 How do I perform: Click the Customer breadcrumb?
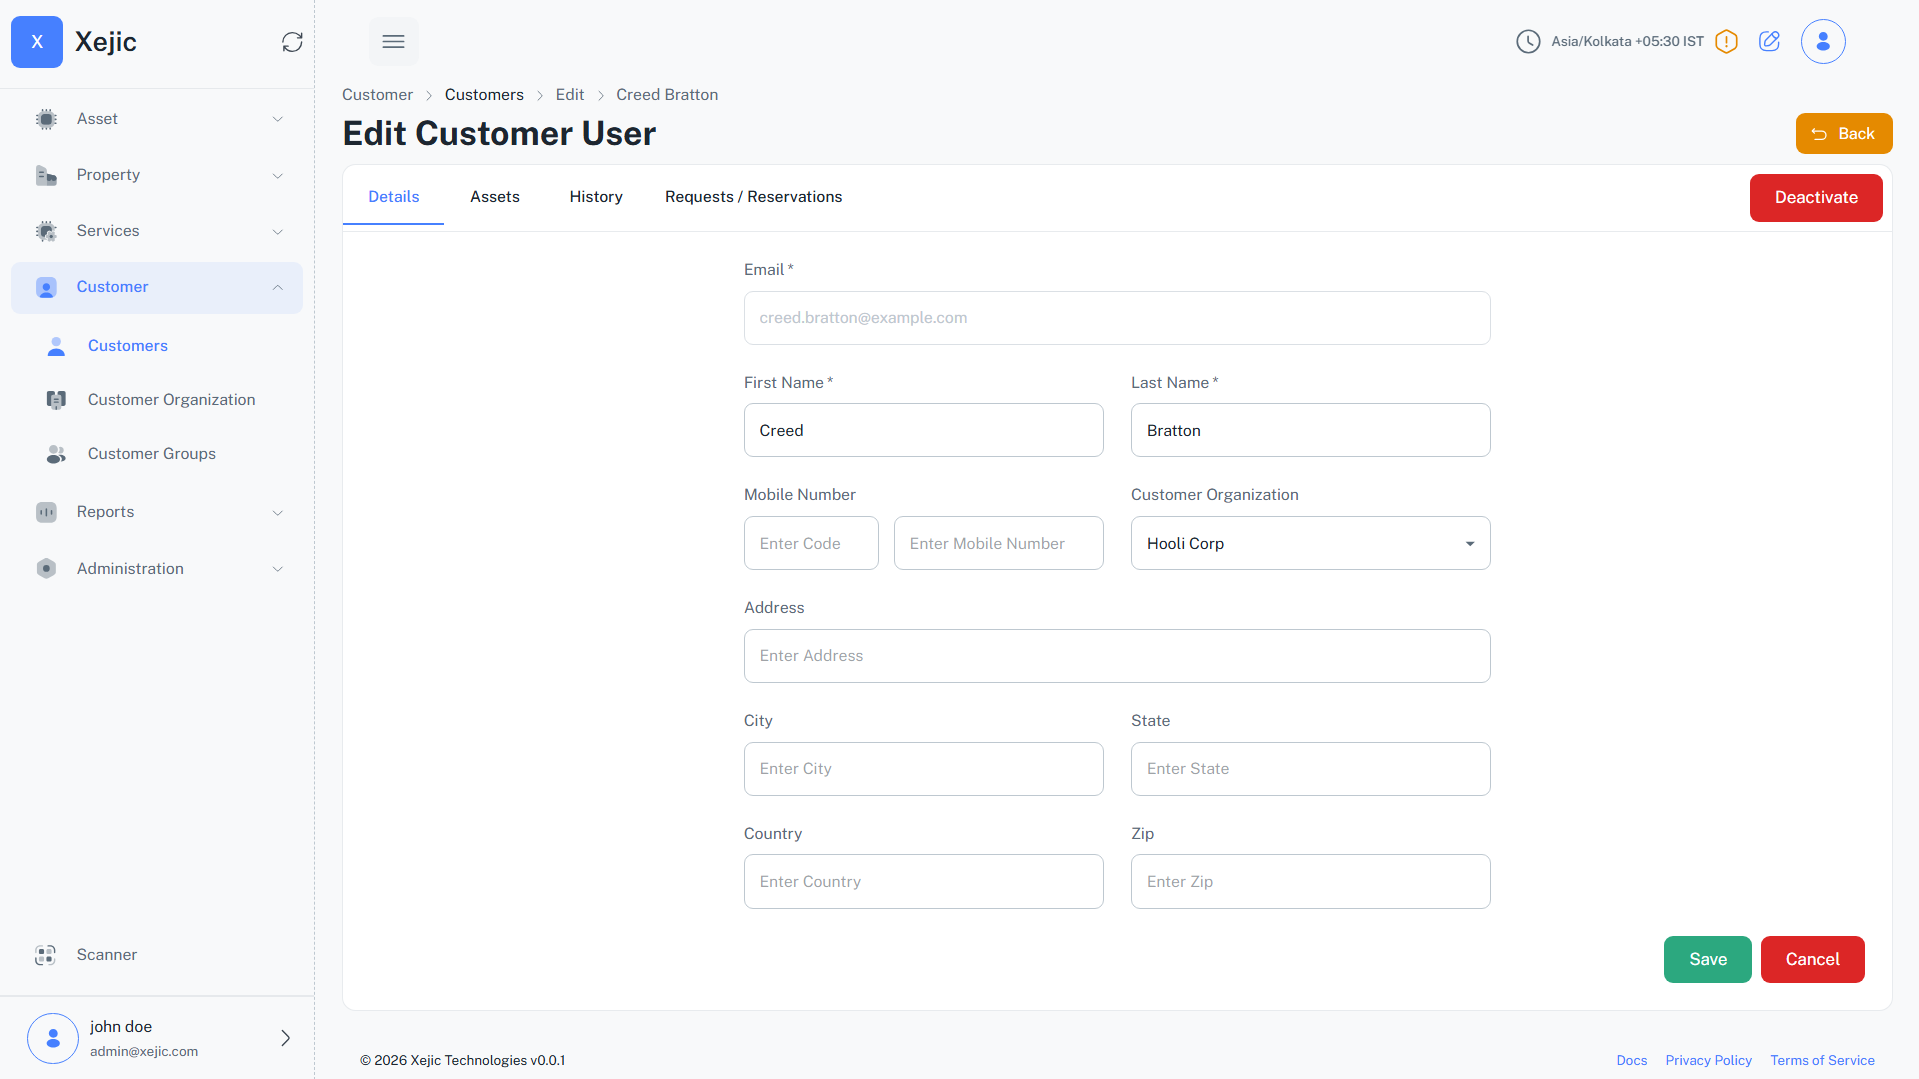point(377,95)
